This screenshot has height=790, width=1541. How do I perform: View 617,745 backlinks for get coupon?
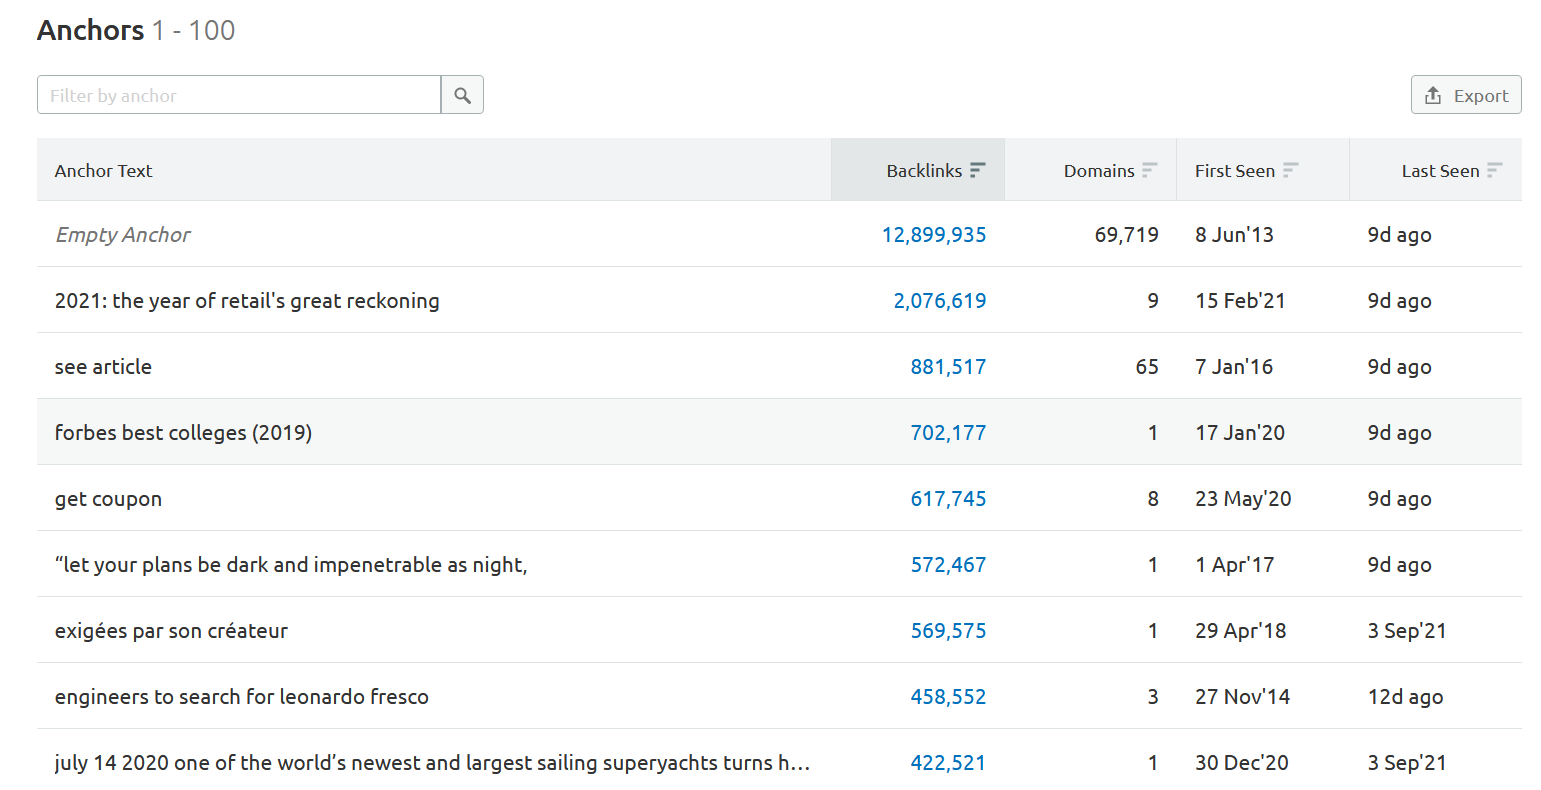click(x=947, y=499)
